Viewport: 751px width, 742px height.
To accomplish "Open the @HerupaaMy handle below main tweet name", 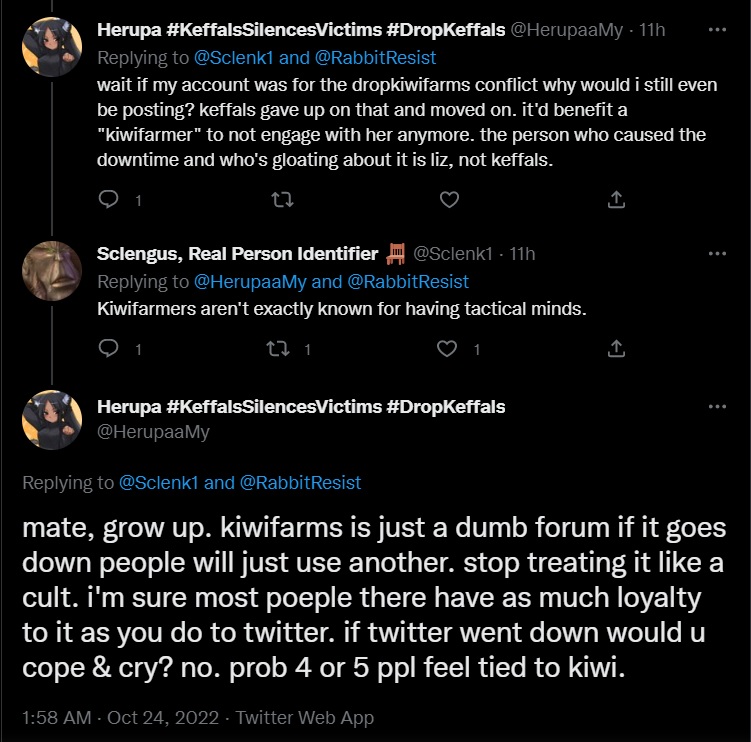I will click(x=153, y=432).
